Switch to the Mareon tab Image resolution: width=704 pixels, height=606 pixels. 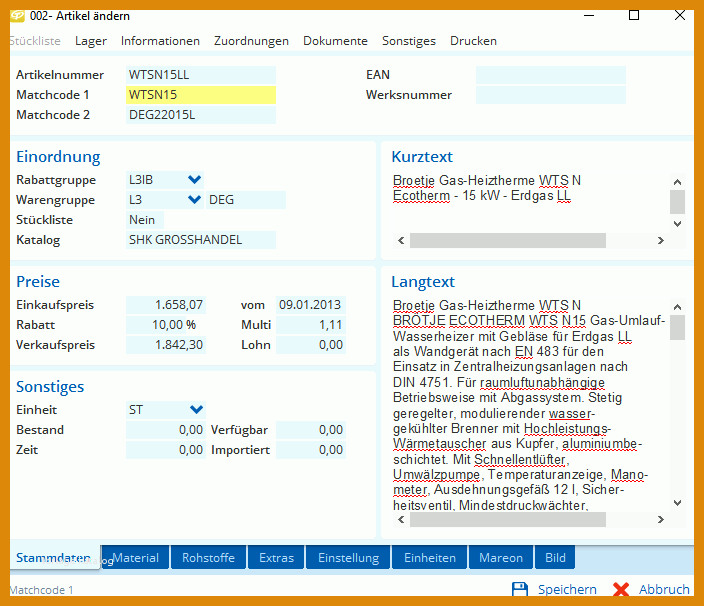(501, 558)
